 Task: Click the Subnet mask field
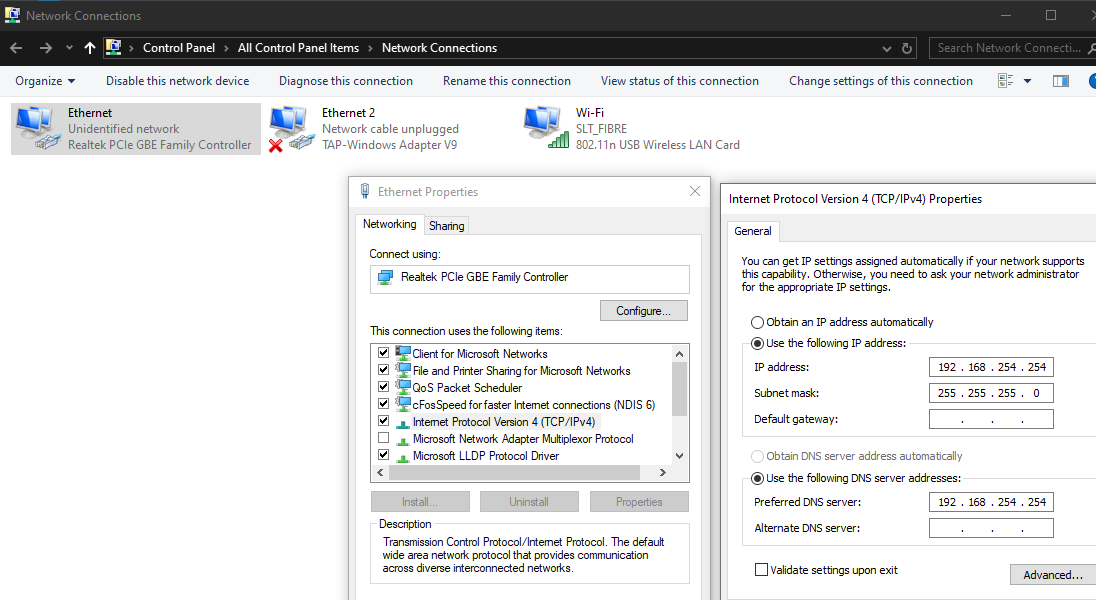click(991, 393)
